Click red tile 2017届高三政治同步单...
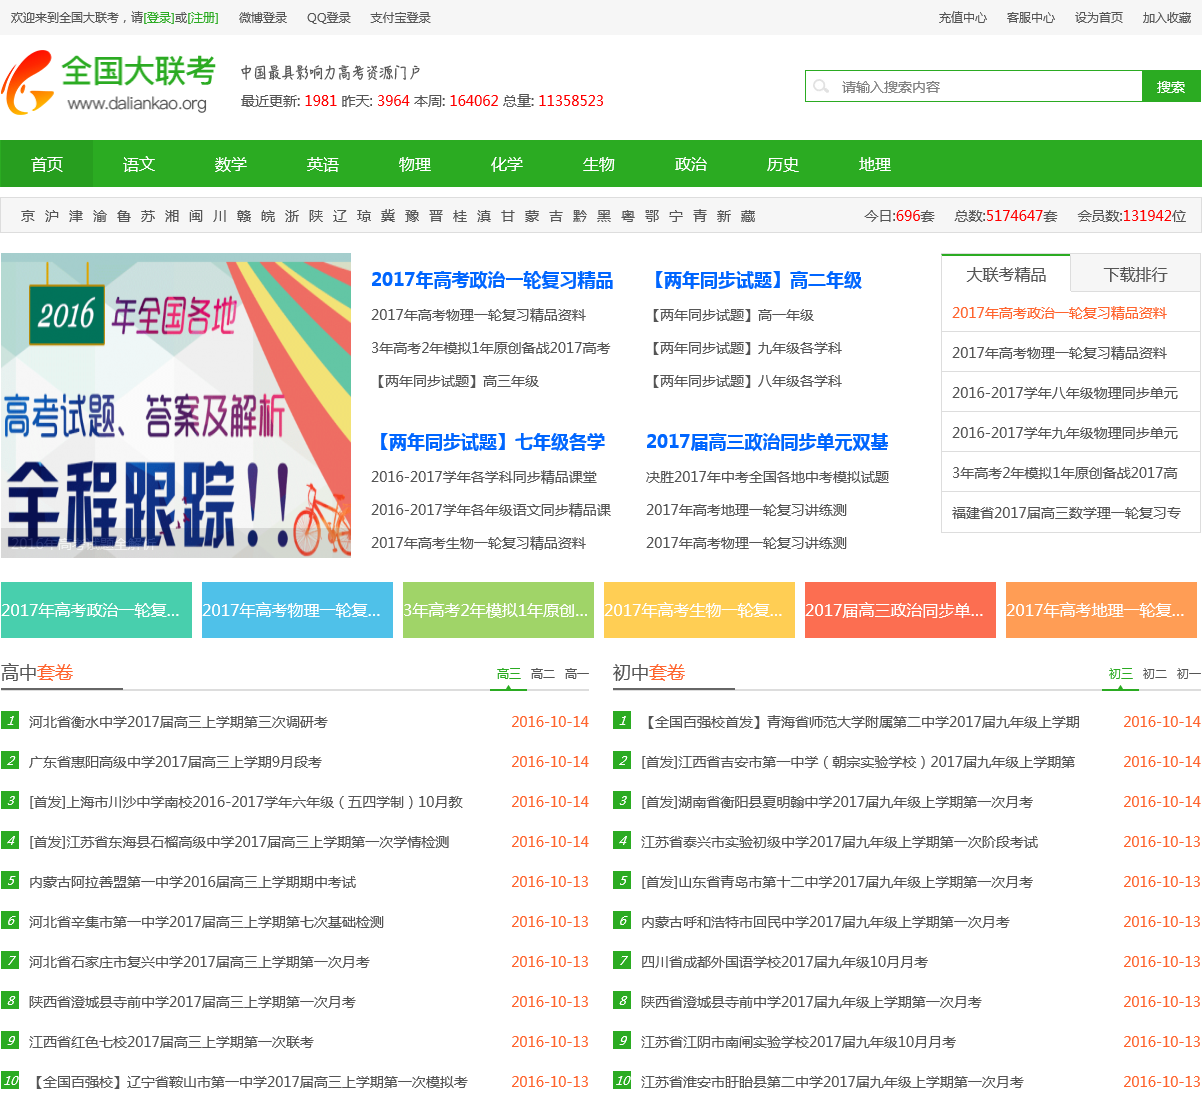Viewport: 1202px width, 1093px height. coord(900,610)
